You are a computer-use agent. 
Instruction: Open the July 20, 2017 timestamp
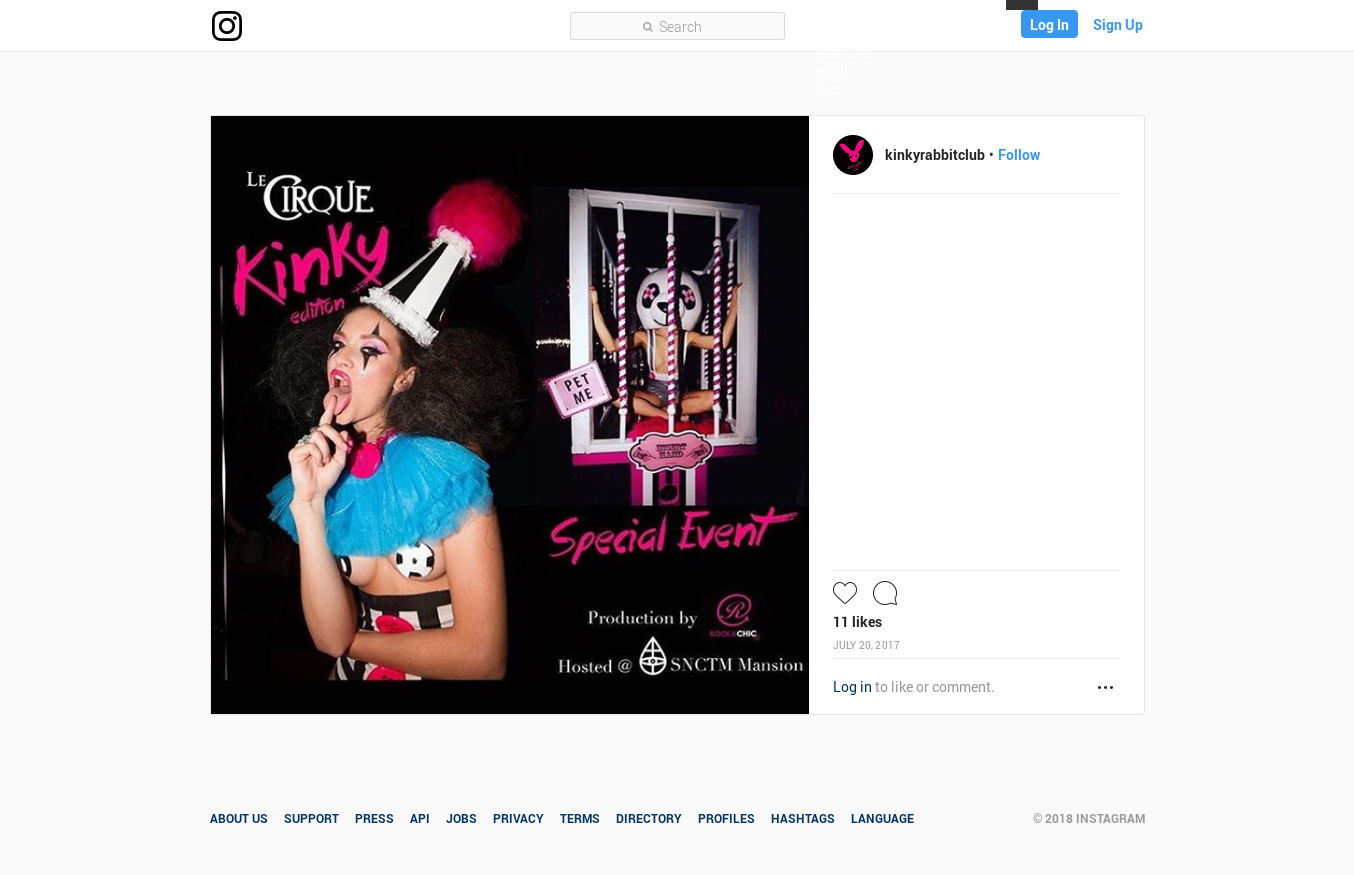click(866, 645)
